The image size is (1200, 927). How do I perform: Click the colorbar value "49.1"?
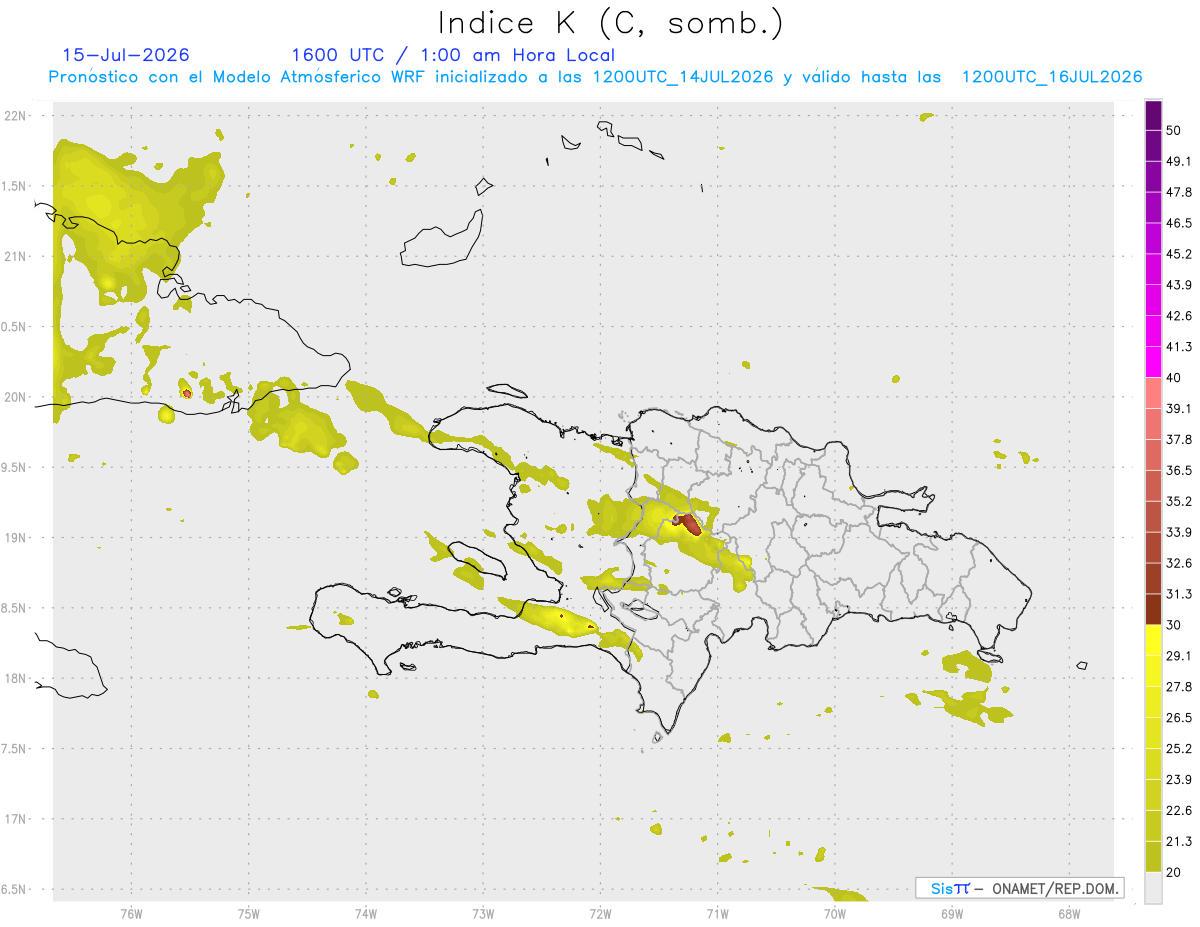tap(1179, 161)
